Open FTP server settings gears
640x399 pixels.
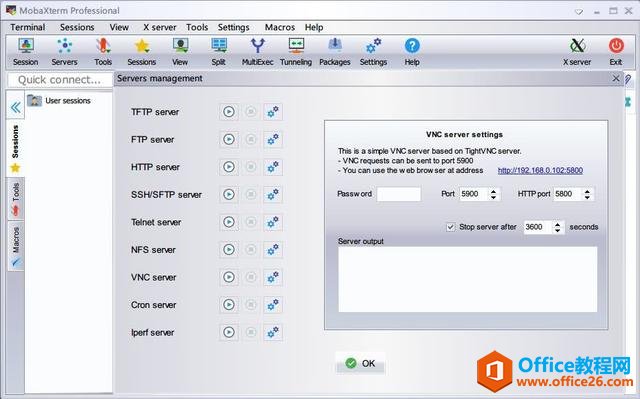[x=273, y=140]
